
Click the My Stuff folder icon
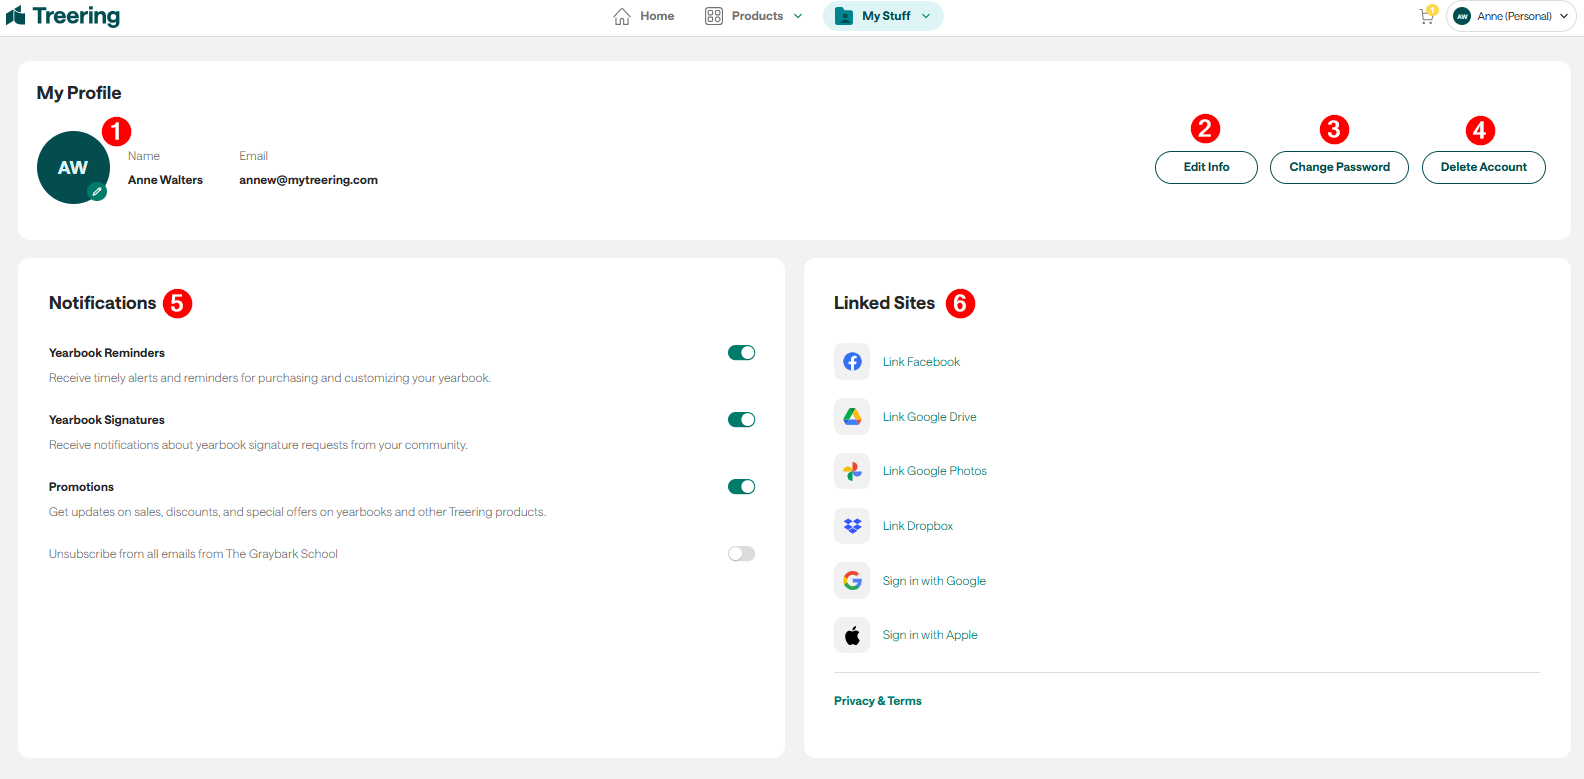click(x=844, y=16)
